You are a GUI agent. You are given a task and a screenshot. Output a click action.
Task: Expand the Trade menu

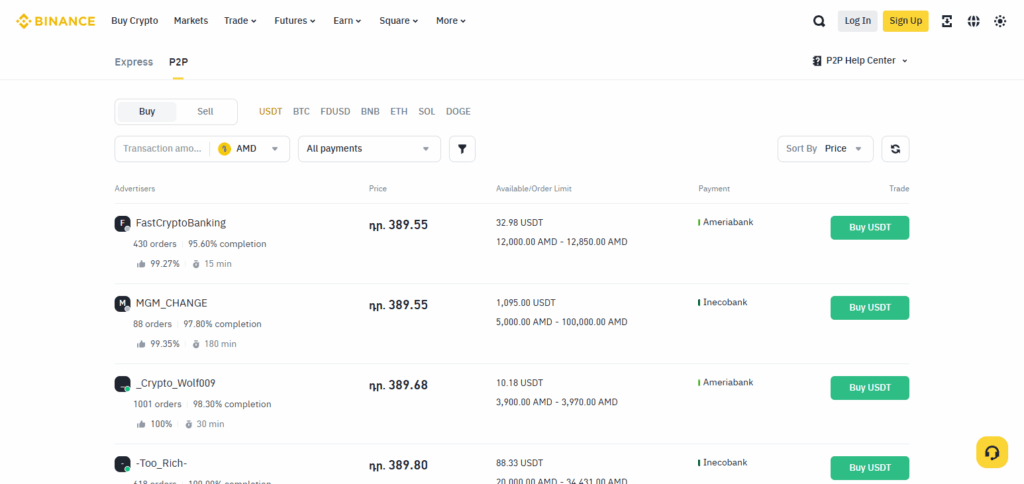pyautogui.click(x=240, y=21)
